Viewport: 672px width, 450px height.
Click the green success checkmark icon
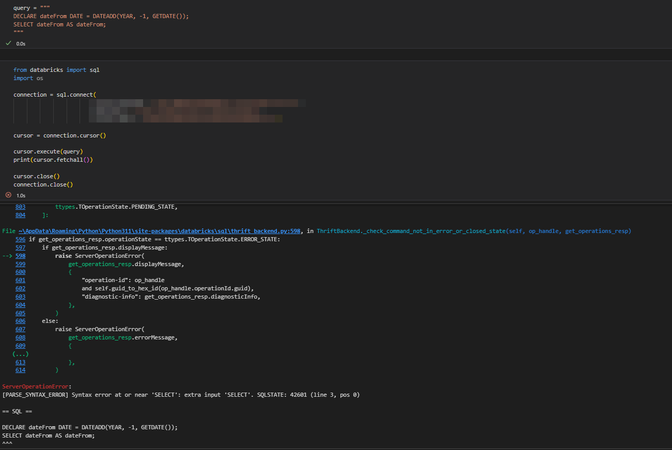click(x=8, y=44)
